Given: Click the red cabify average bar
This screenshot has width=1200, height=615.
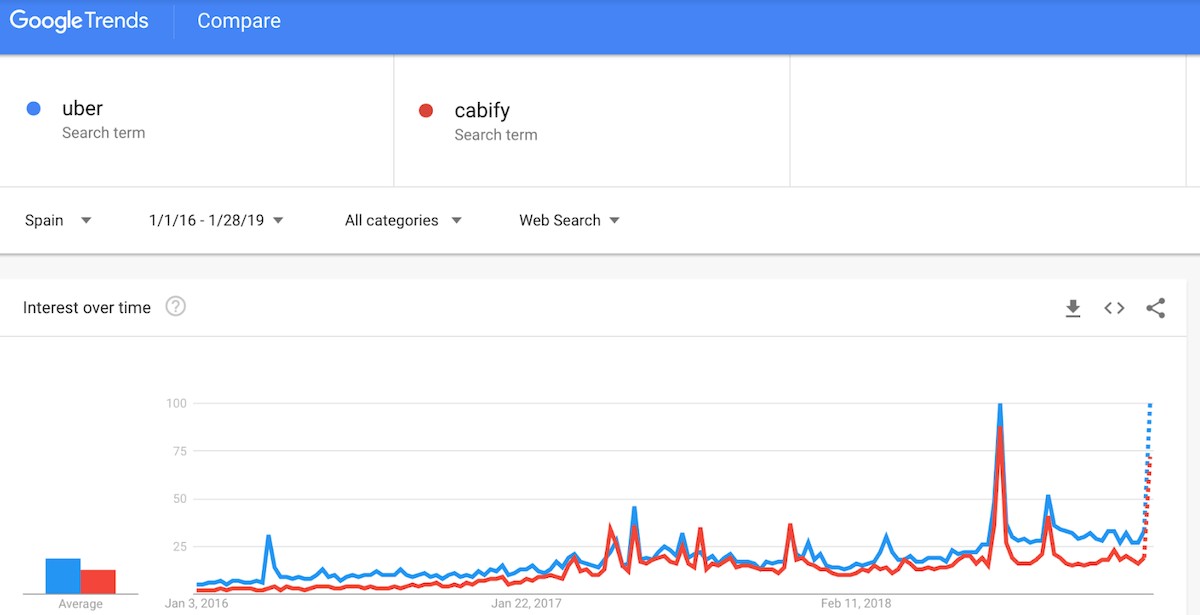Looking at the screenshot, I should [98, 581].
